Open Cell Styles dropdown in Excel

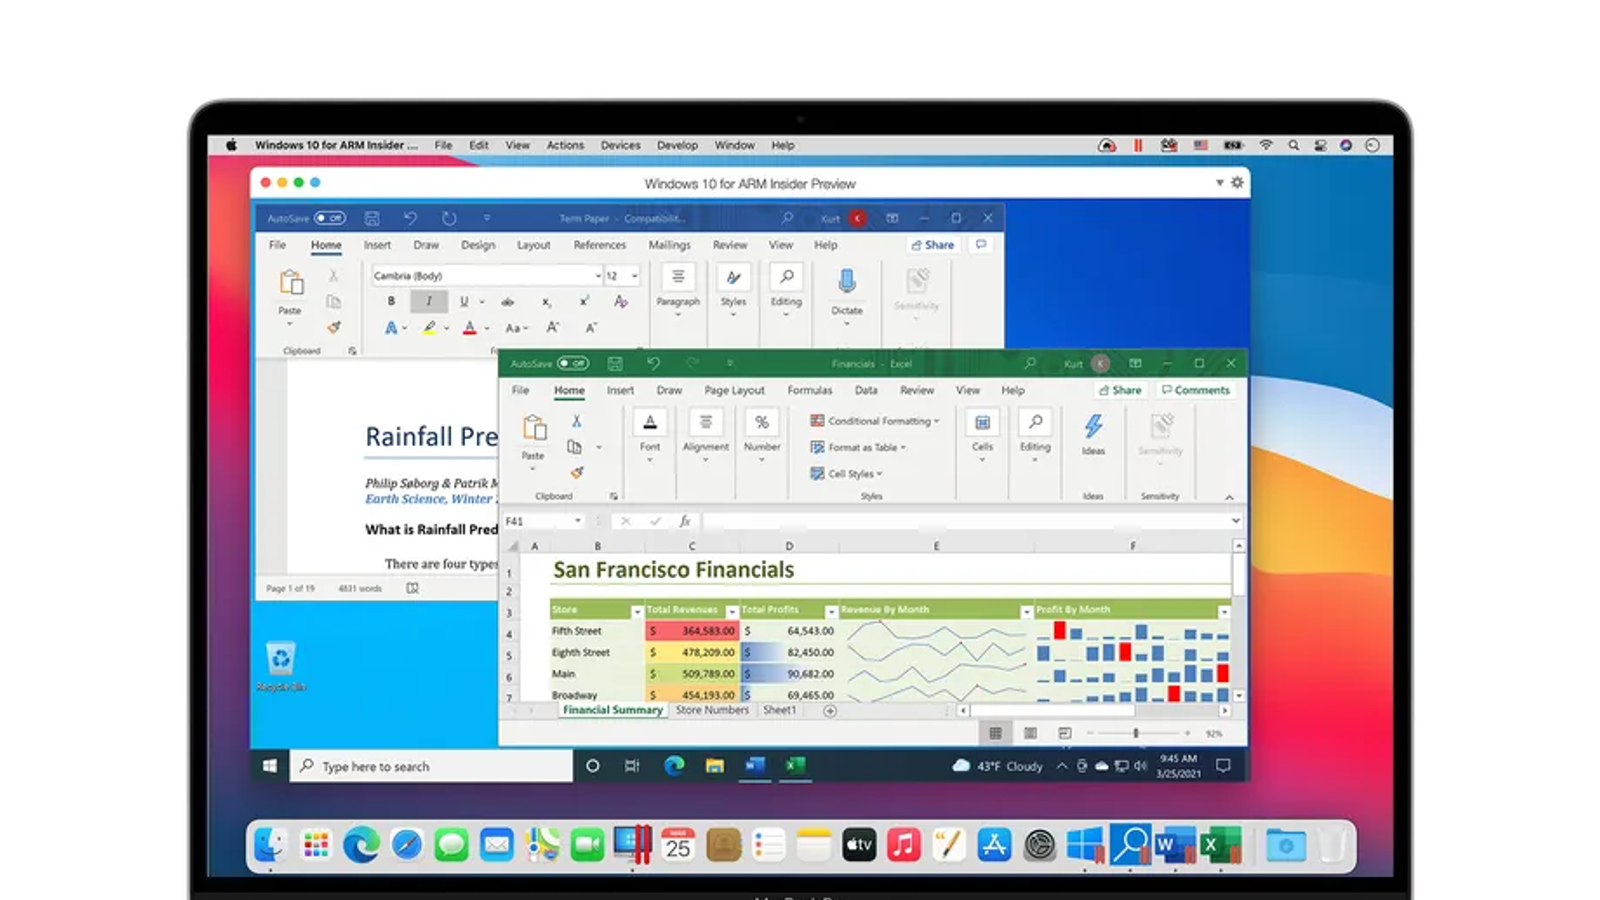pyautogui.click(x=847, y=474)
